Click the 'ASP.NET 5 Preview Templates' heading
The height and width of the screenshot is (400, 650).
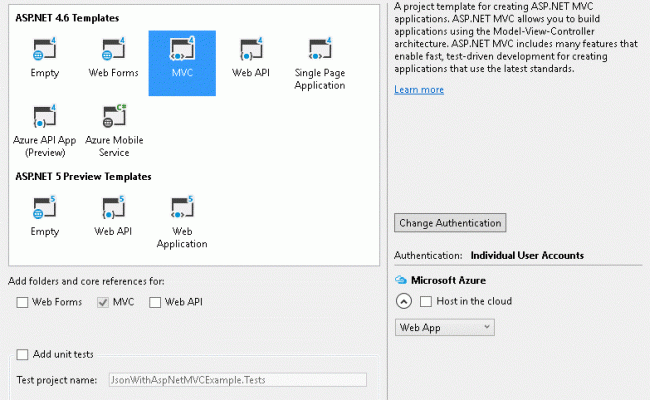[x=83, y=177]
